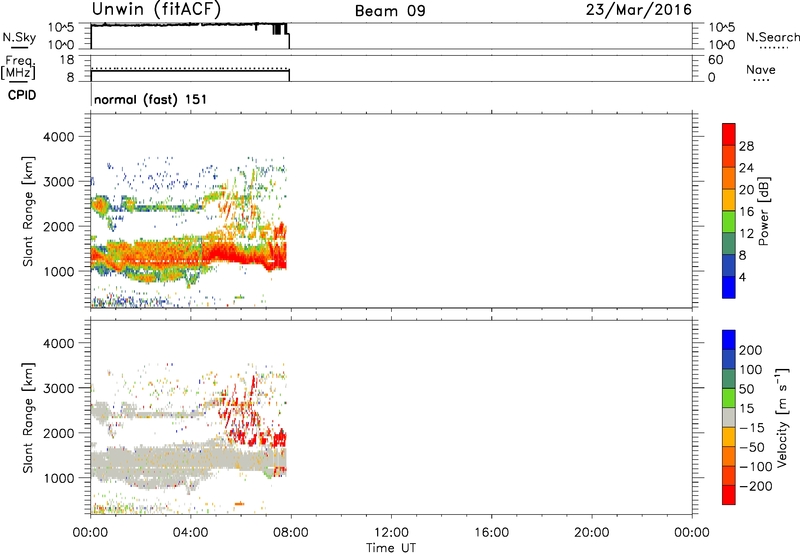Click the '3000' tick on the velocity panel
The width and height of the screenshot is (800, 554).
click(59, 388)
